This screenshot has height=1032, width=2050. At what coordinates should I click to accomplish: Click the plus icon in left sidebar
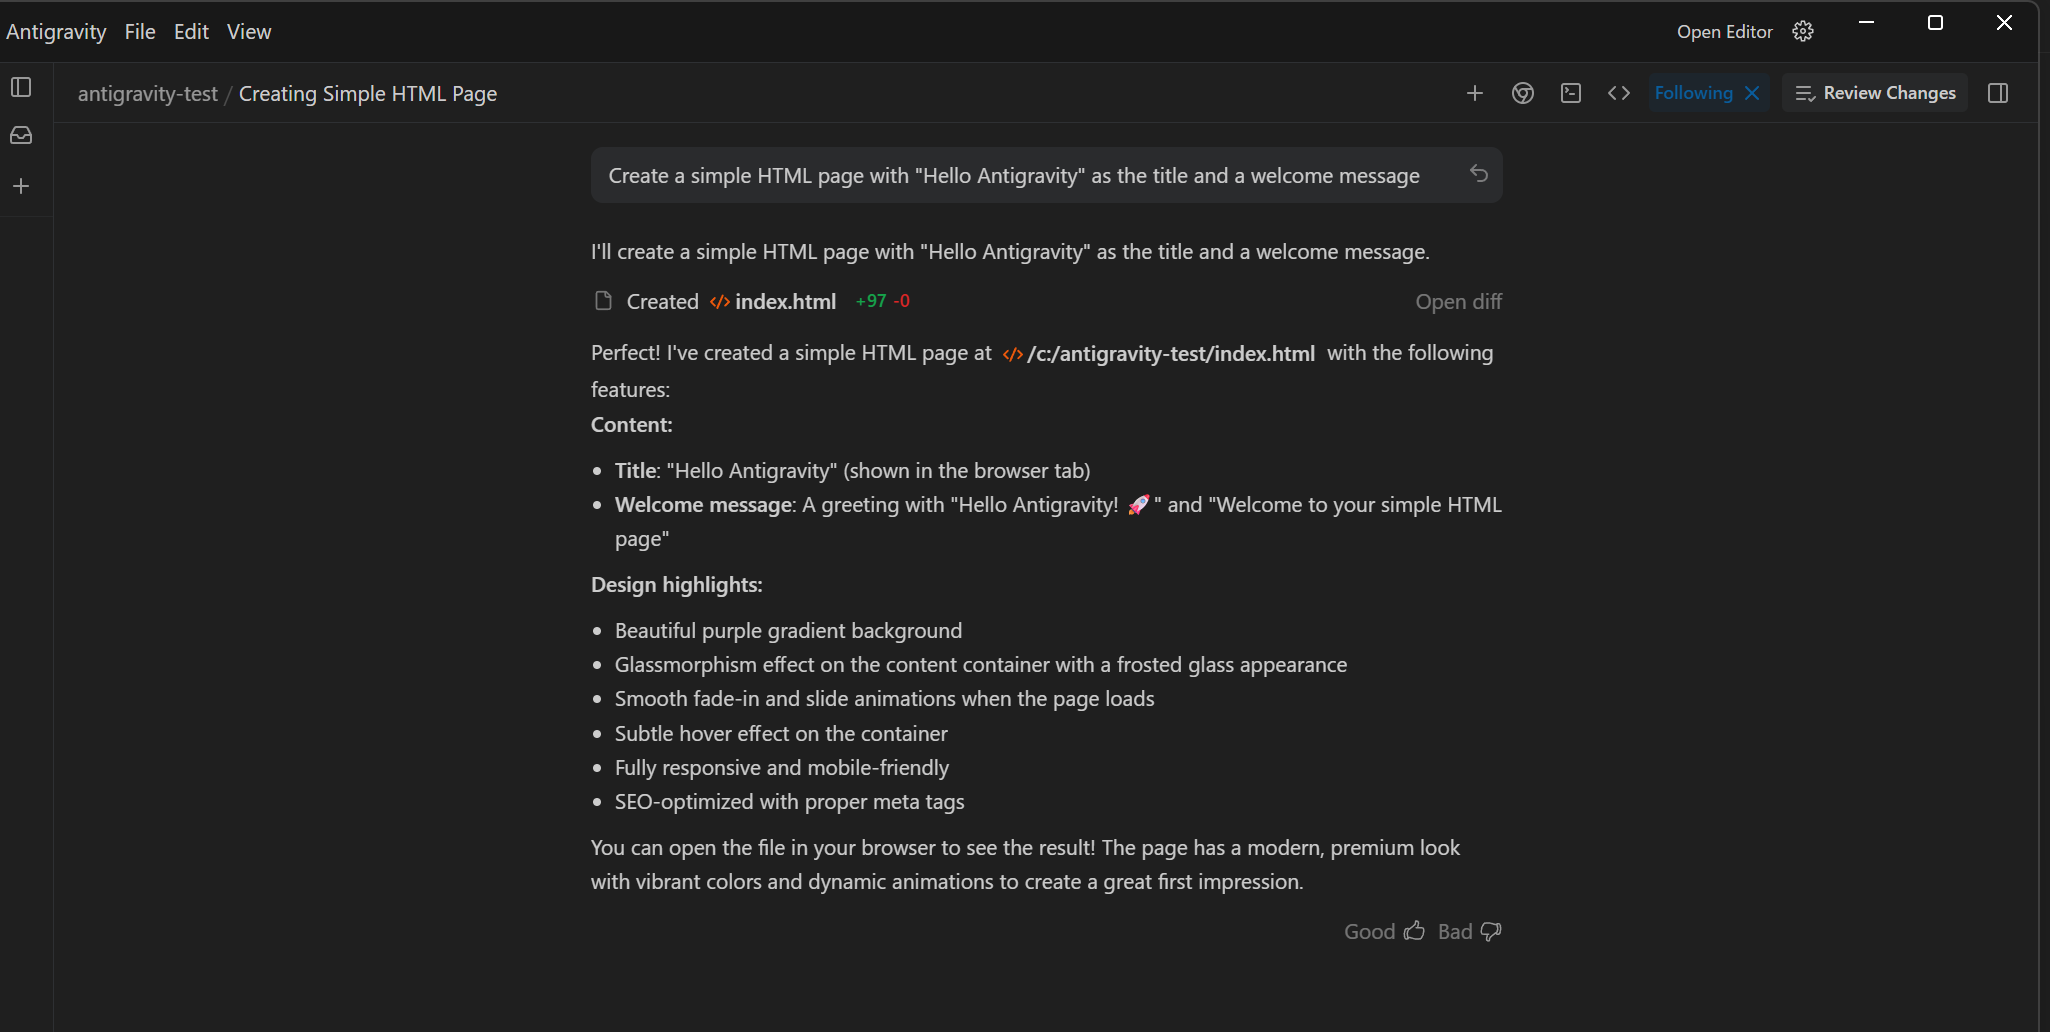[21, 186]
